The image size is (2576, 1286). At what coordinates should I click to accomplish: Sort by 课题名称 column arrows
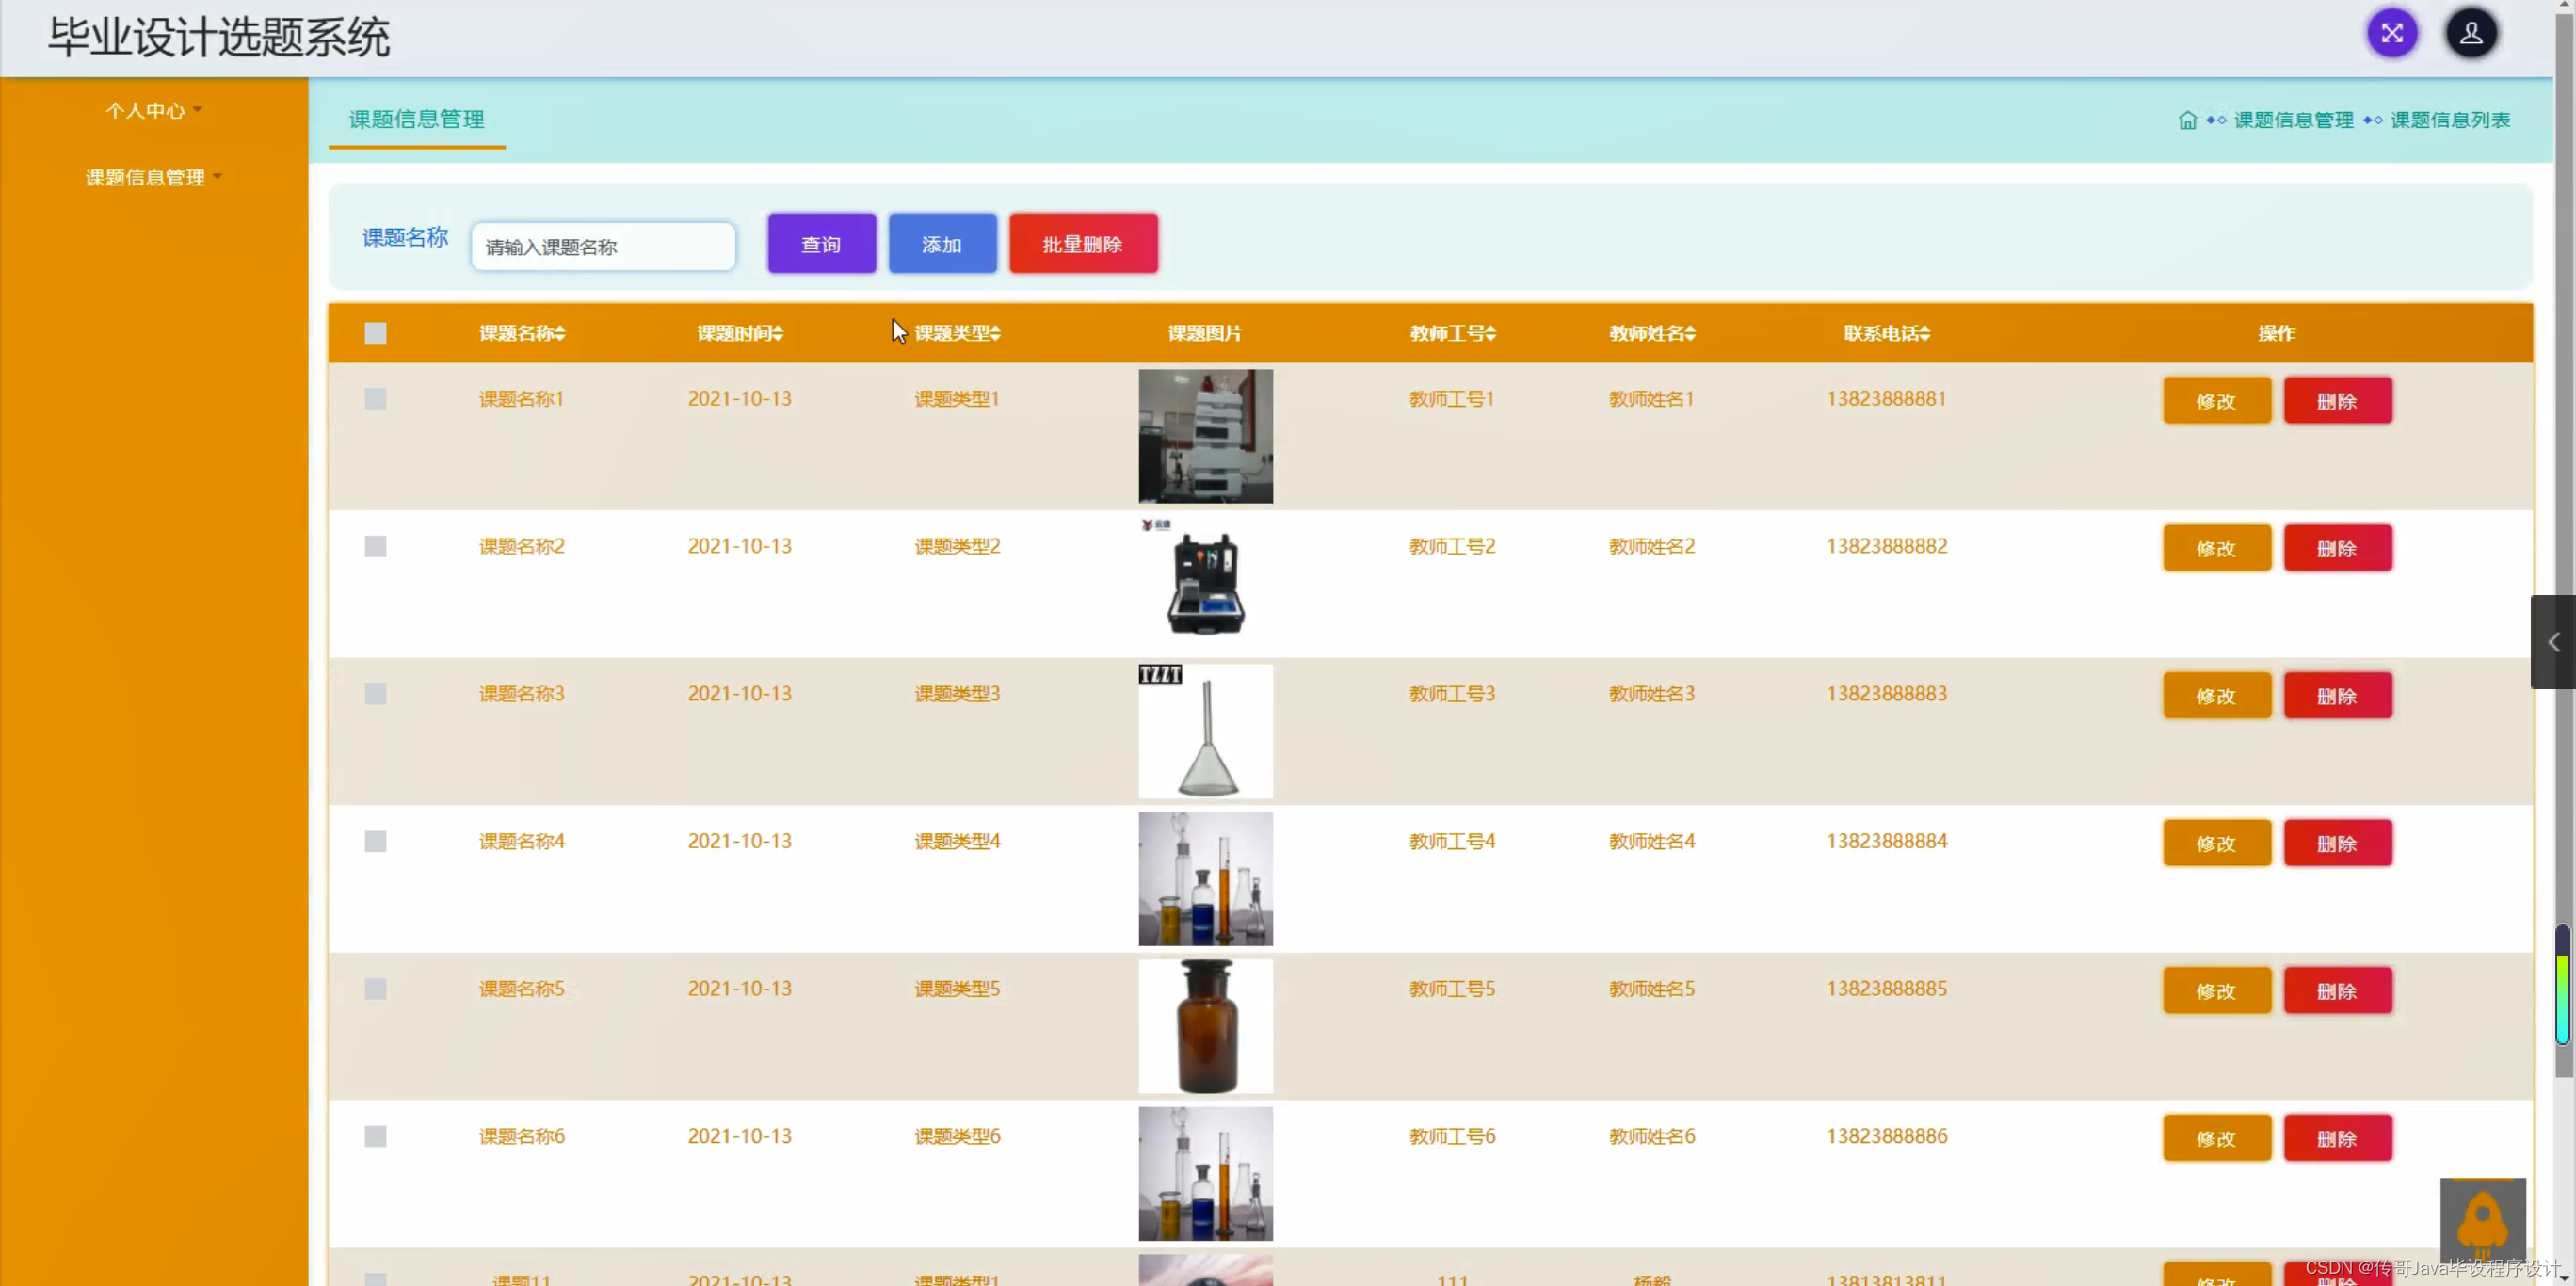pyautogui.click(x=561, y=333)
